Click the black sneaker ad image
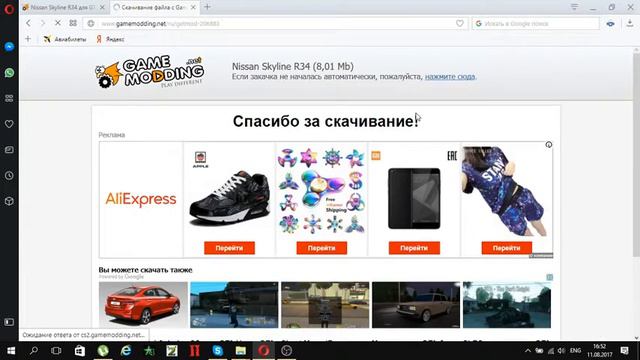 [229, 198]
